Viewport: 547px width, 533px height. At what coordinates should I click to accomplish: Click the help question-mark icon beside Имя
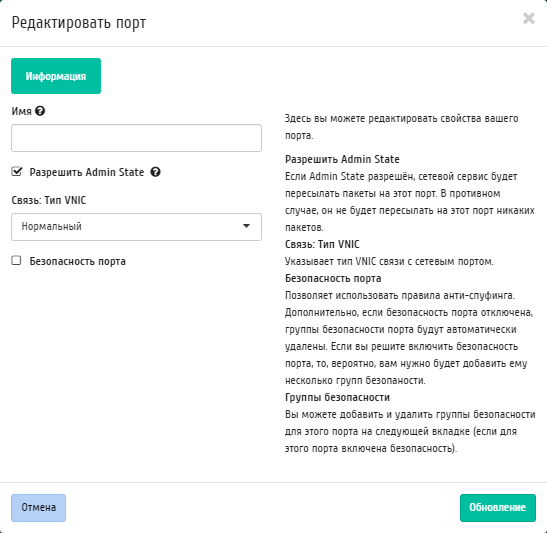pyautogui.click(x=40, y=111)
